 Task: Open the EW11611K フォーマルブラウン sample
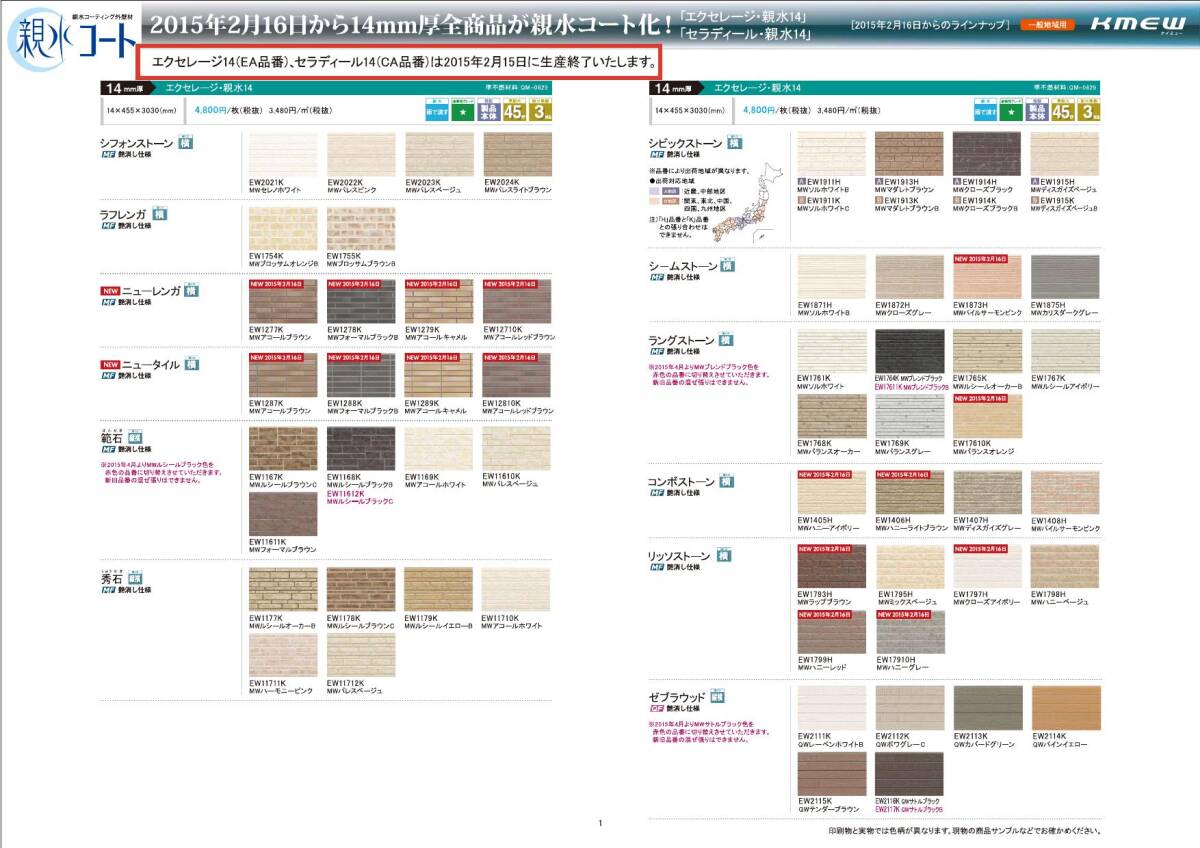283,515
